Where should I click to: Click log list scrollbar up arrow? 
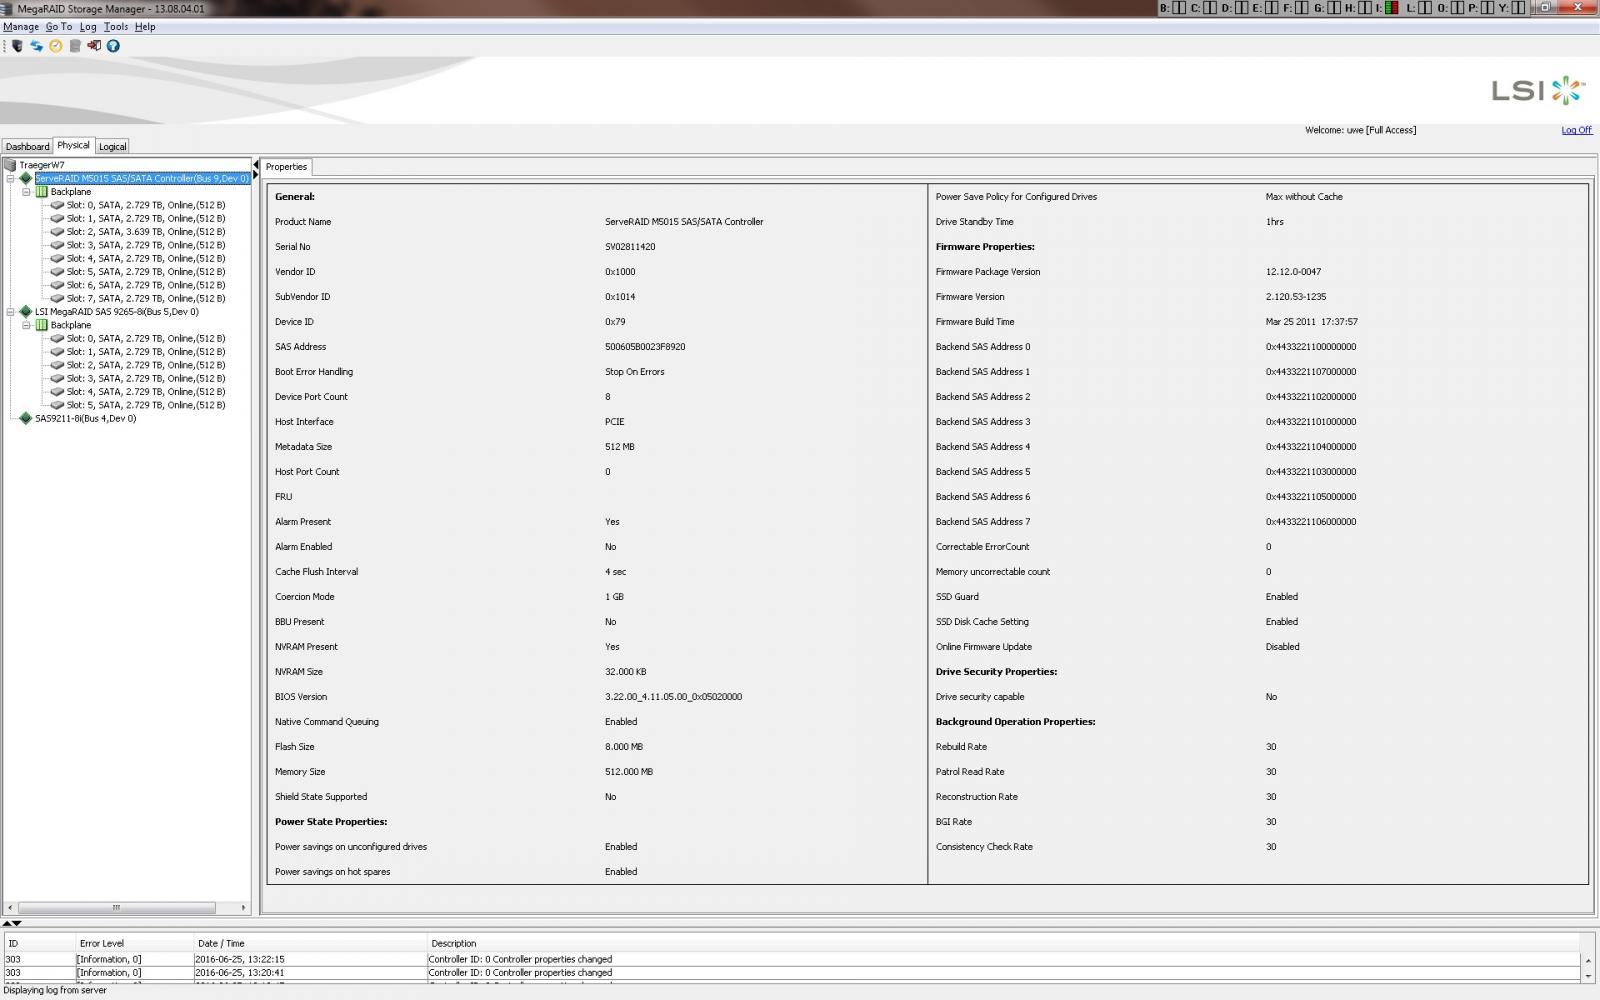[x=1588, y=961]
